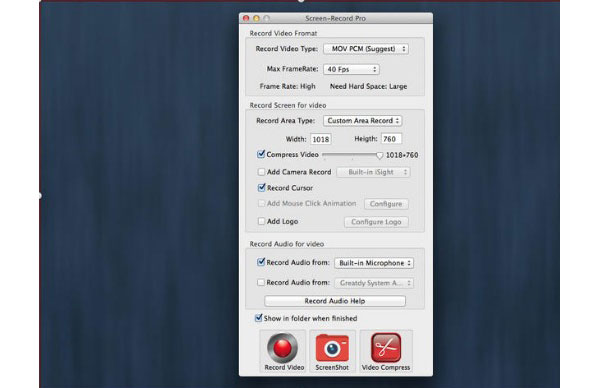Close the Screen-Record Pro window
This screenshot has width=600, height=388.
click(246, 18)
